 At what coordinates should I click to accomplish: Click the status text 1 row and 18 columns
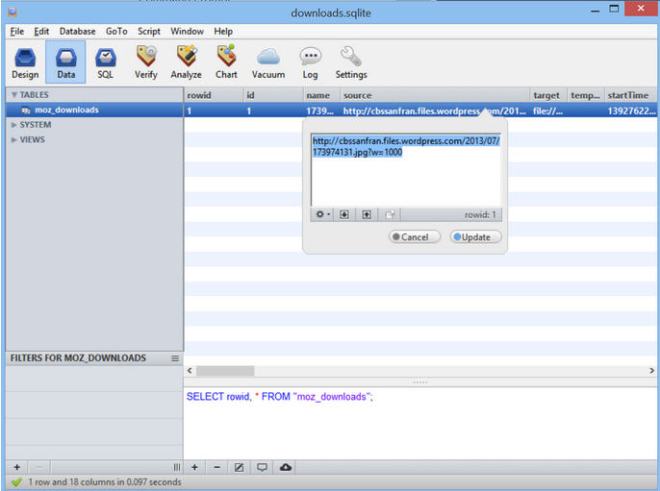pyautogui.click(x=105, y=482)
